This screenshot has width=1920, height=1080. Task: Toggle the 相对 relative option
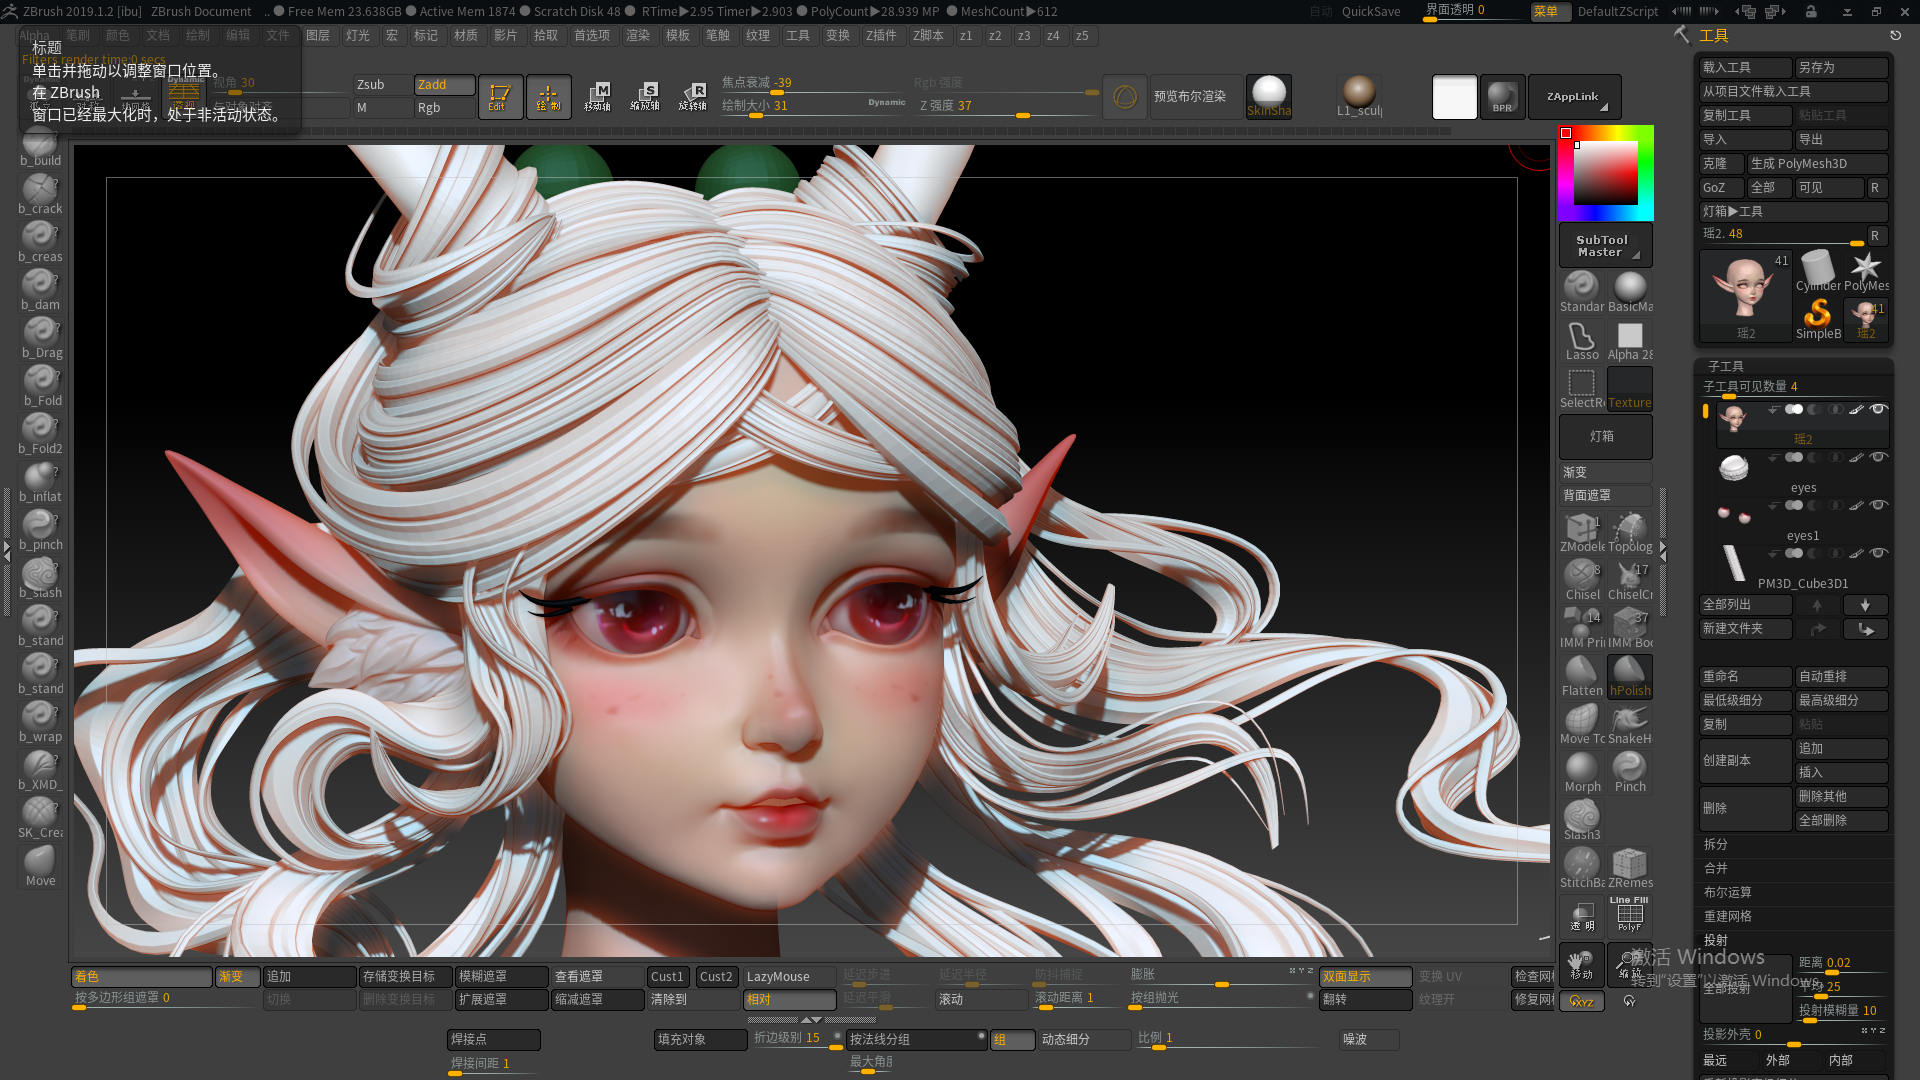pyautogui.click(x=790, y=1000)
